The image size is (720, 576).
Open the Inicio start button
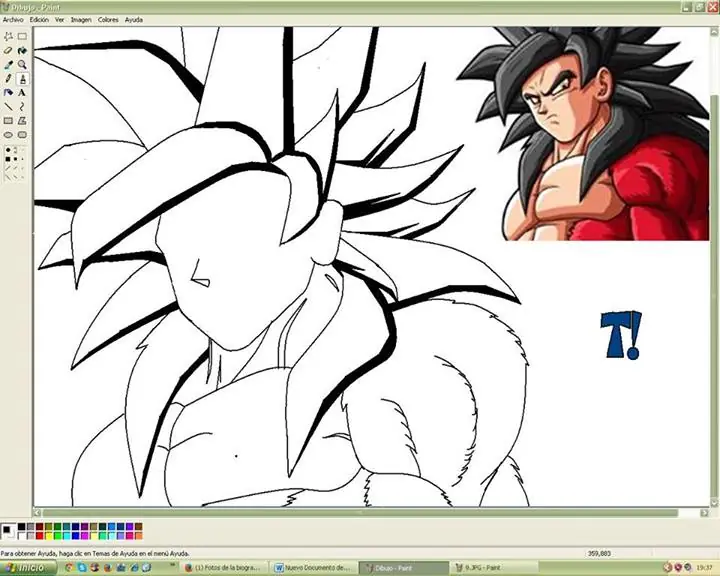[28, 568]
